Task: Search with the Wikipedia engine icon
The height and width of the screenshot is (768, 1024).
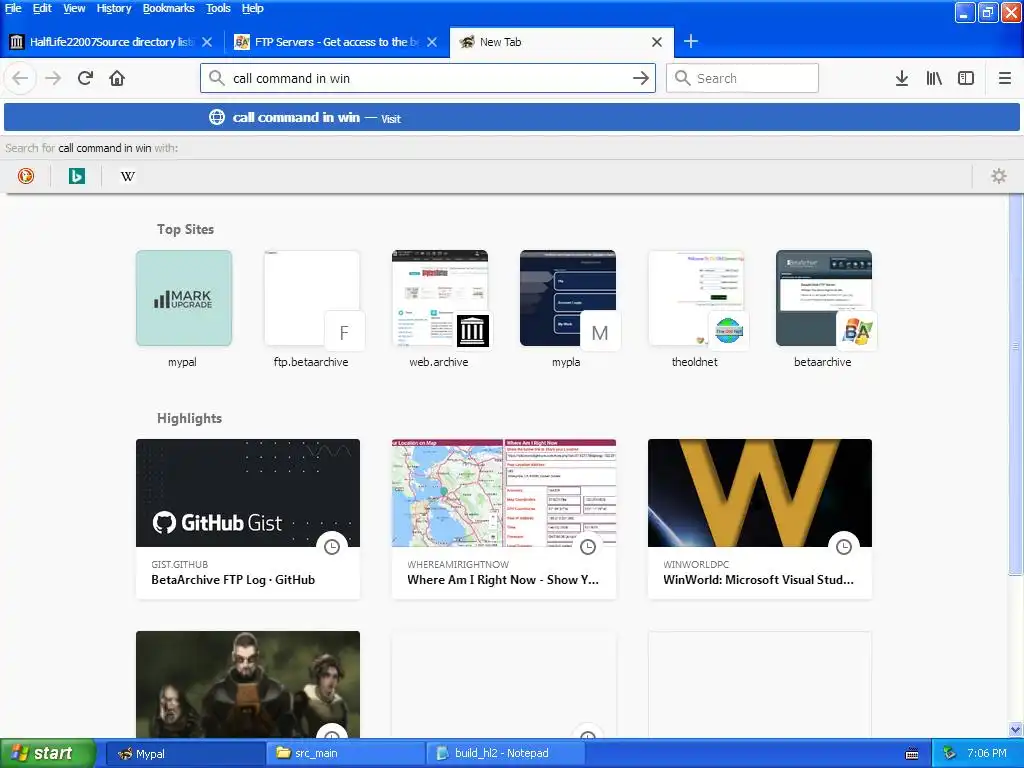Action: click(128, 176)
